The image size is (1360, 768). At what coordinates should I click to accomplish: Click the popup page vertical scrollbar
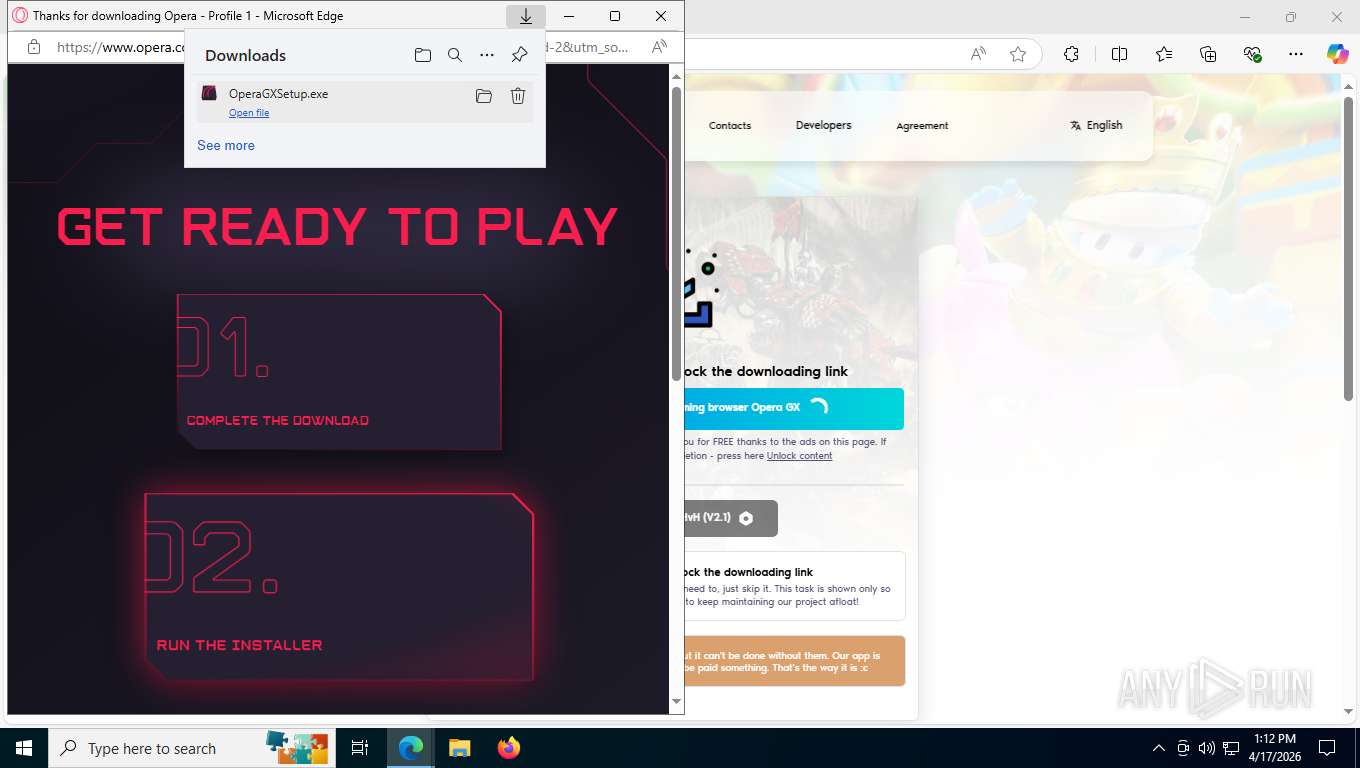pos(676,232)
